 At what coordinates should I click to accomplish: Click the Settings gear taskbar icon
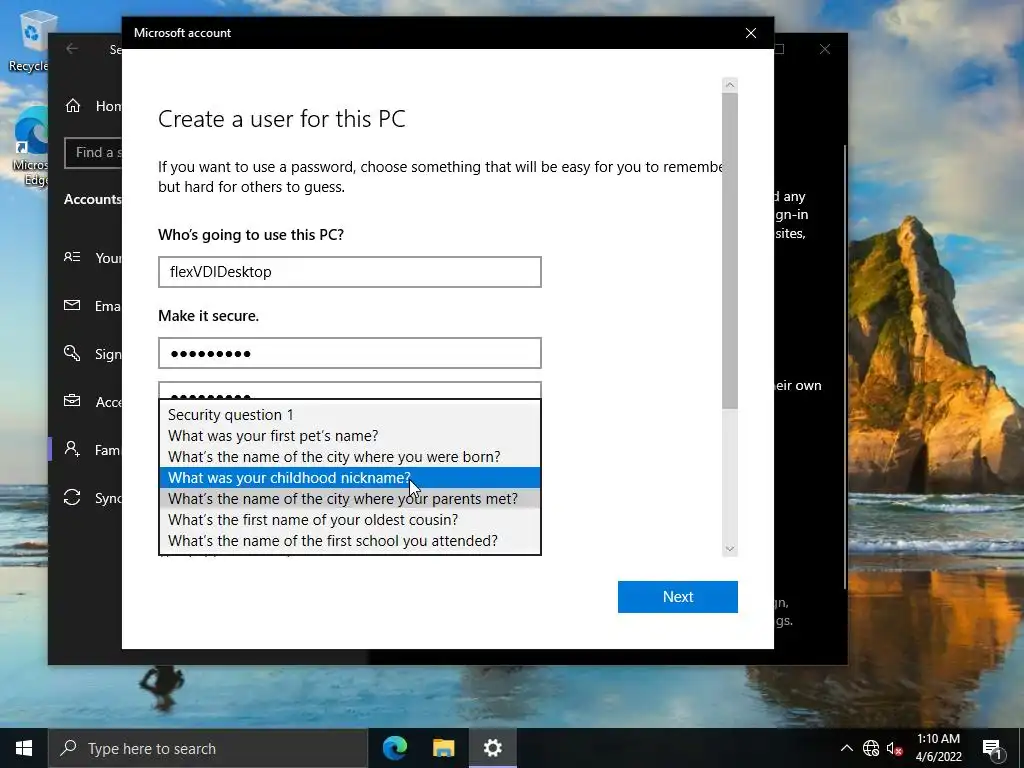(492, 748)
